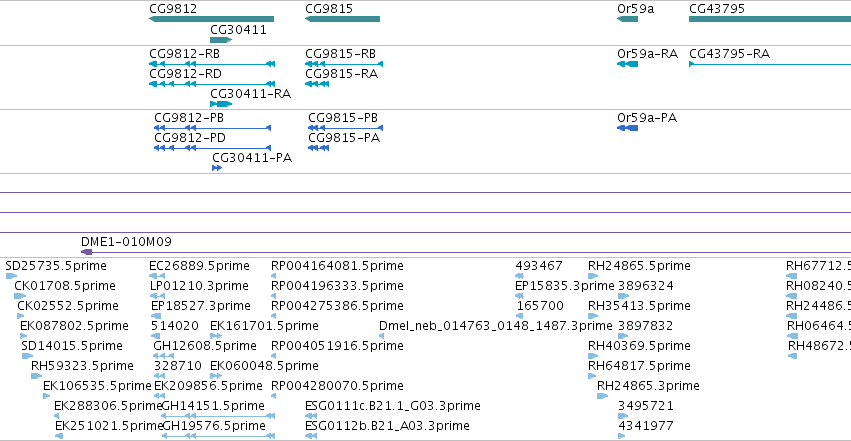Click the GH14151.5prime EST feature
Image resolution: width=851 pixels, height=441 pixels.
coord(218,416)
